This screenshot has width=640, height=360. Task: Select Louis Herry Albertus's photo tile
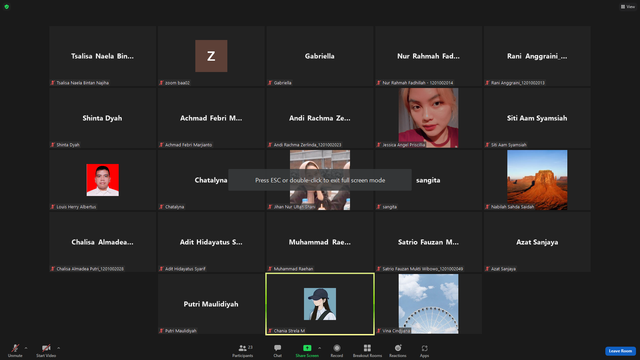point(102,180)
